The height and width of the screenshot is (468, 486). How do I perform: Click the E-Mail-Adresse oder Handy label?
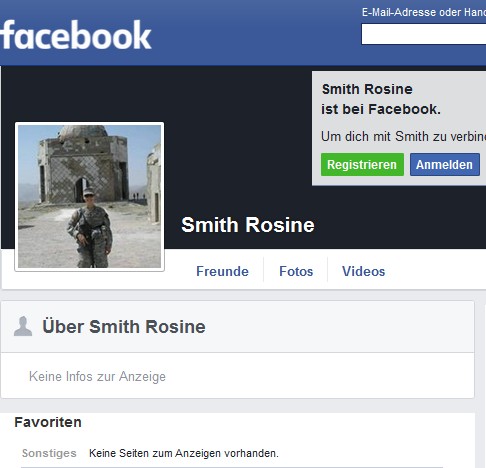424,12
